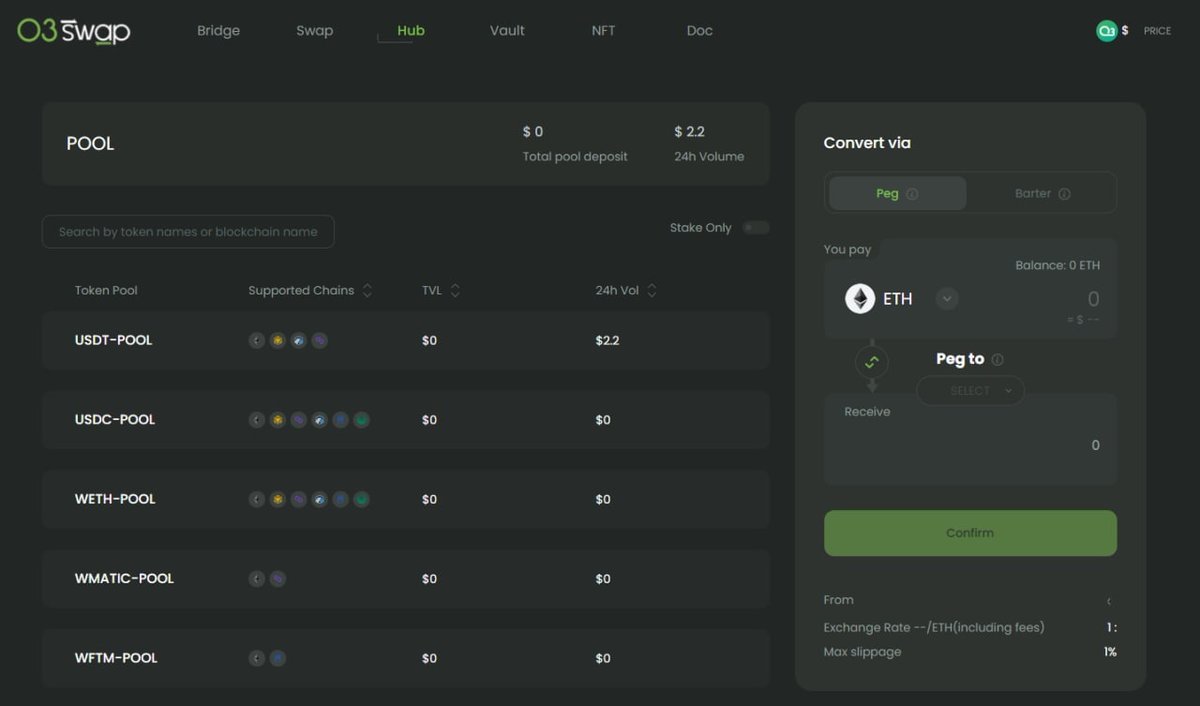Click the 24h Volume label in POOL header
Viewport: 1200px width, 706px height.
coord(709,156)
